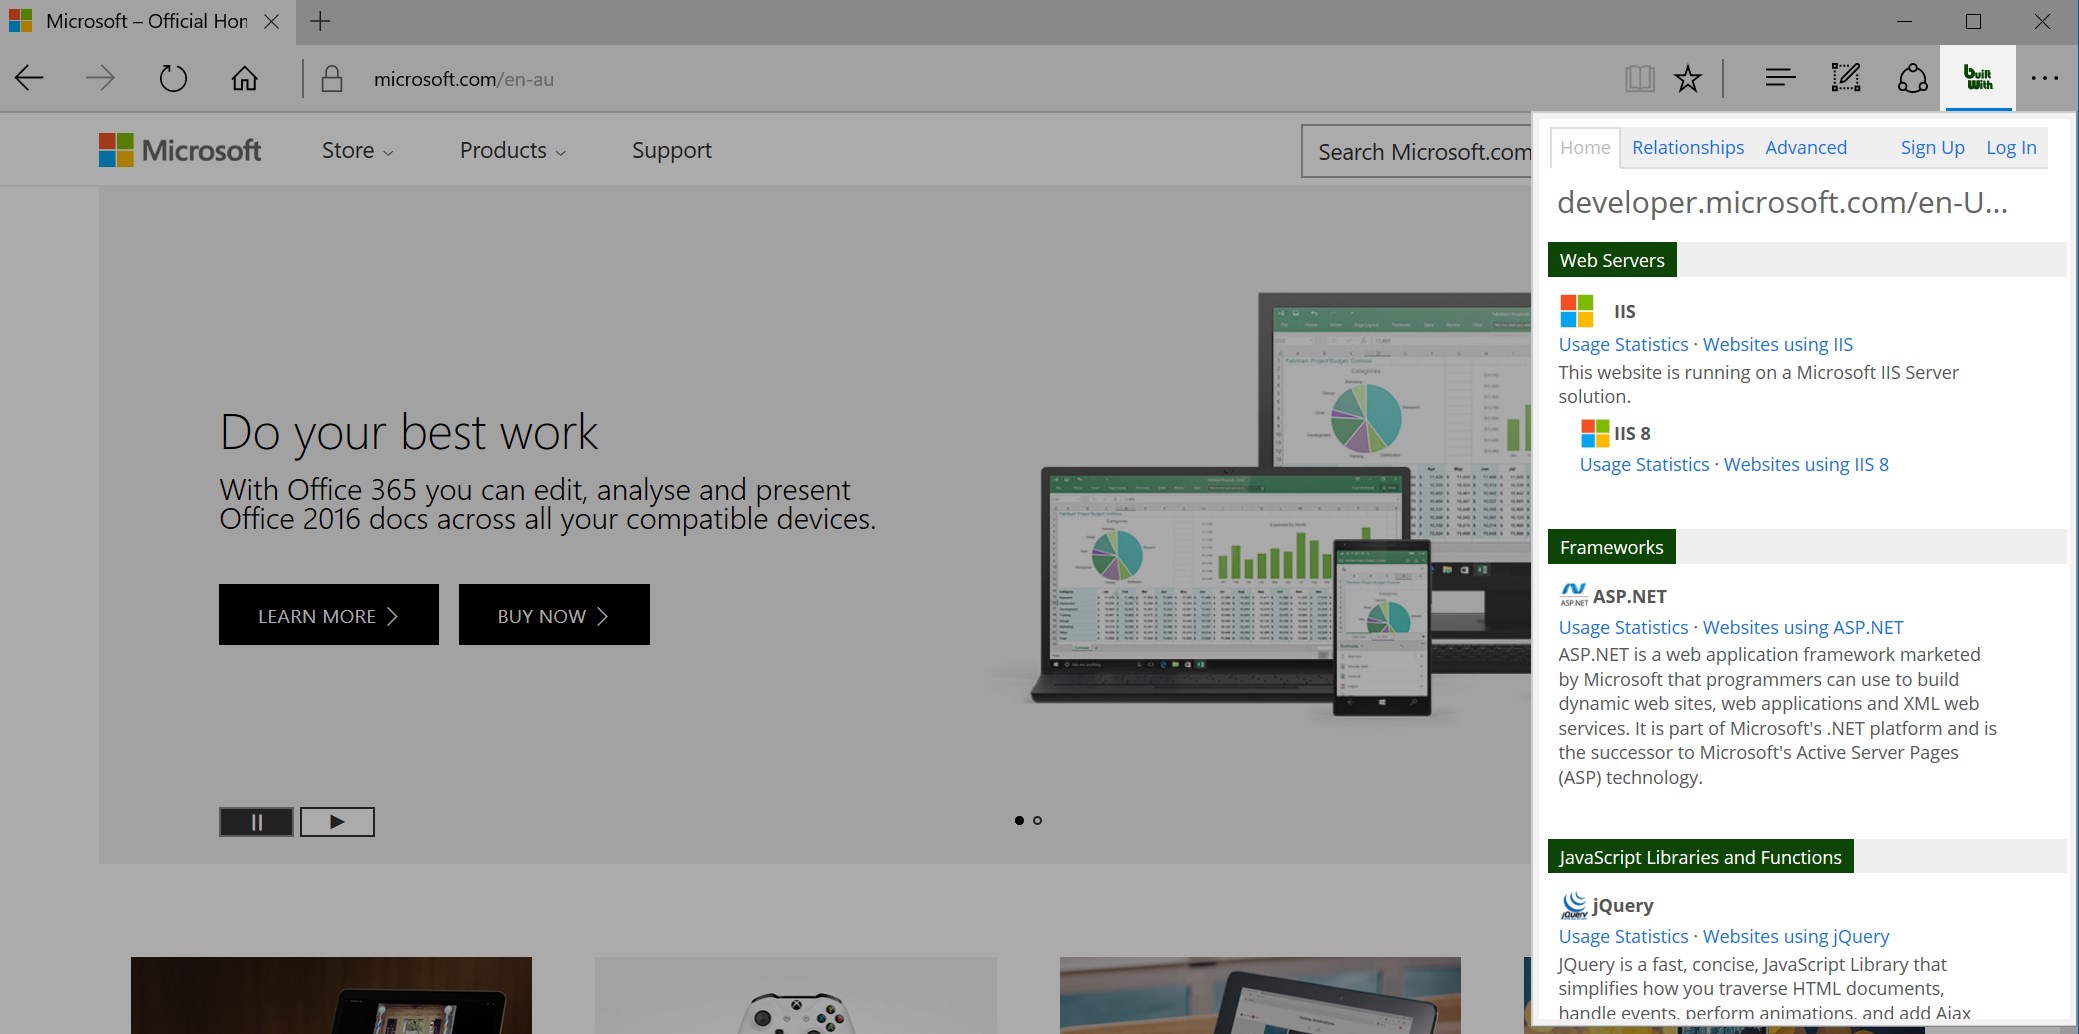This screenshot has width=2079, height=1034.
Task: Click the browser Back arrow
Action: 29,78
